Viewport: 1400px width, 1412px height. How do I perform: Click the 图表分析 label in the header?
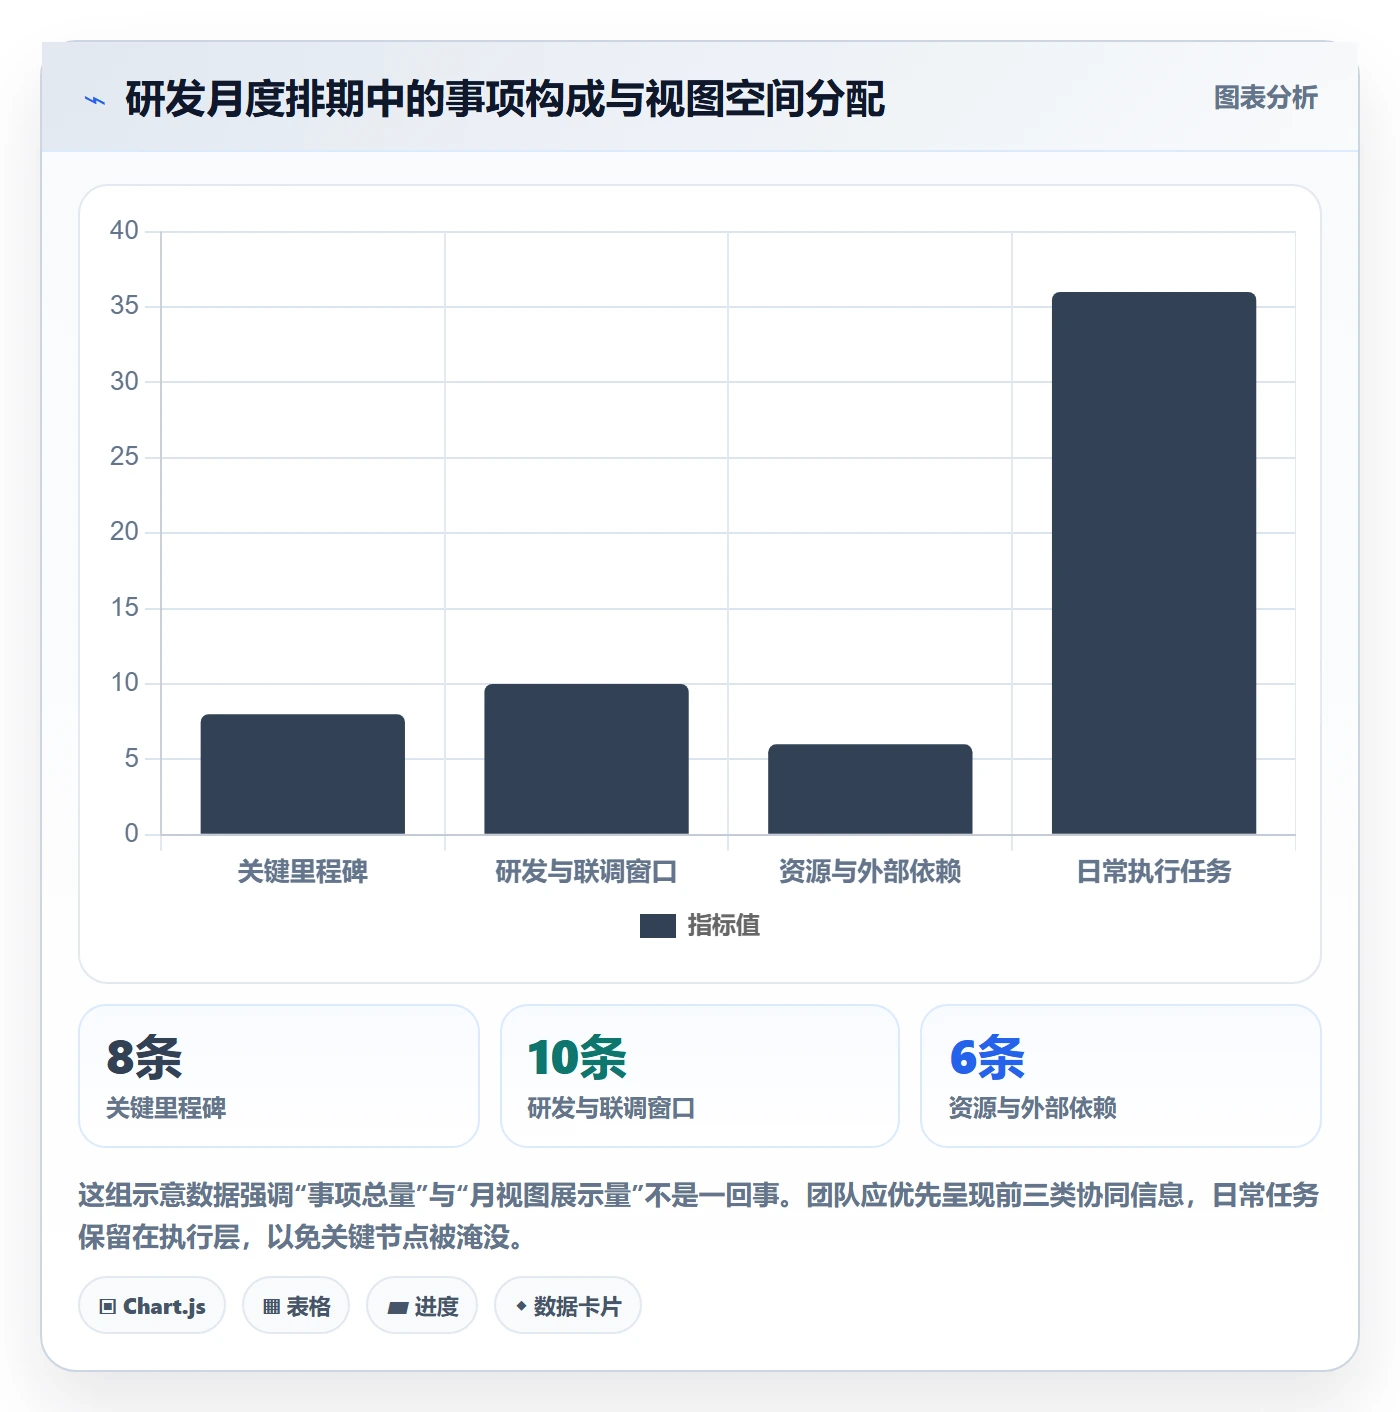[1265, 98]
